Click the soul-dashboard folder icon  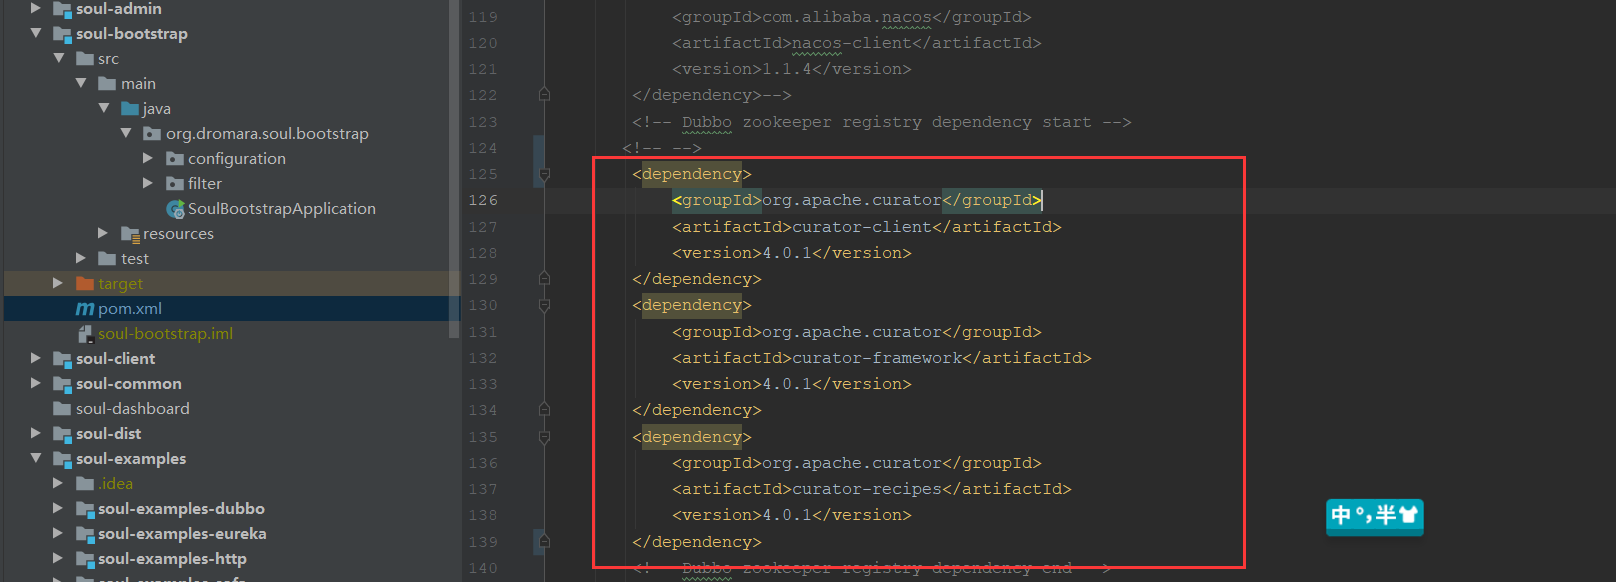click(62, 408)
